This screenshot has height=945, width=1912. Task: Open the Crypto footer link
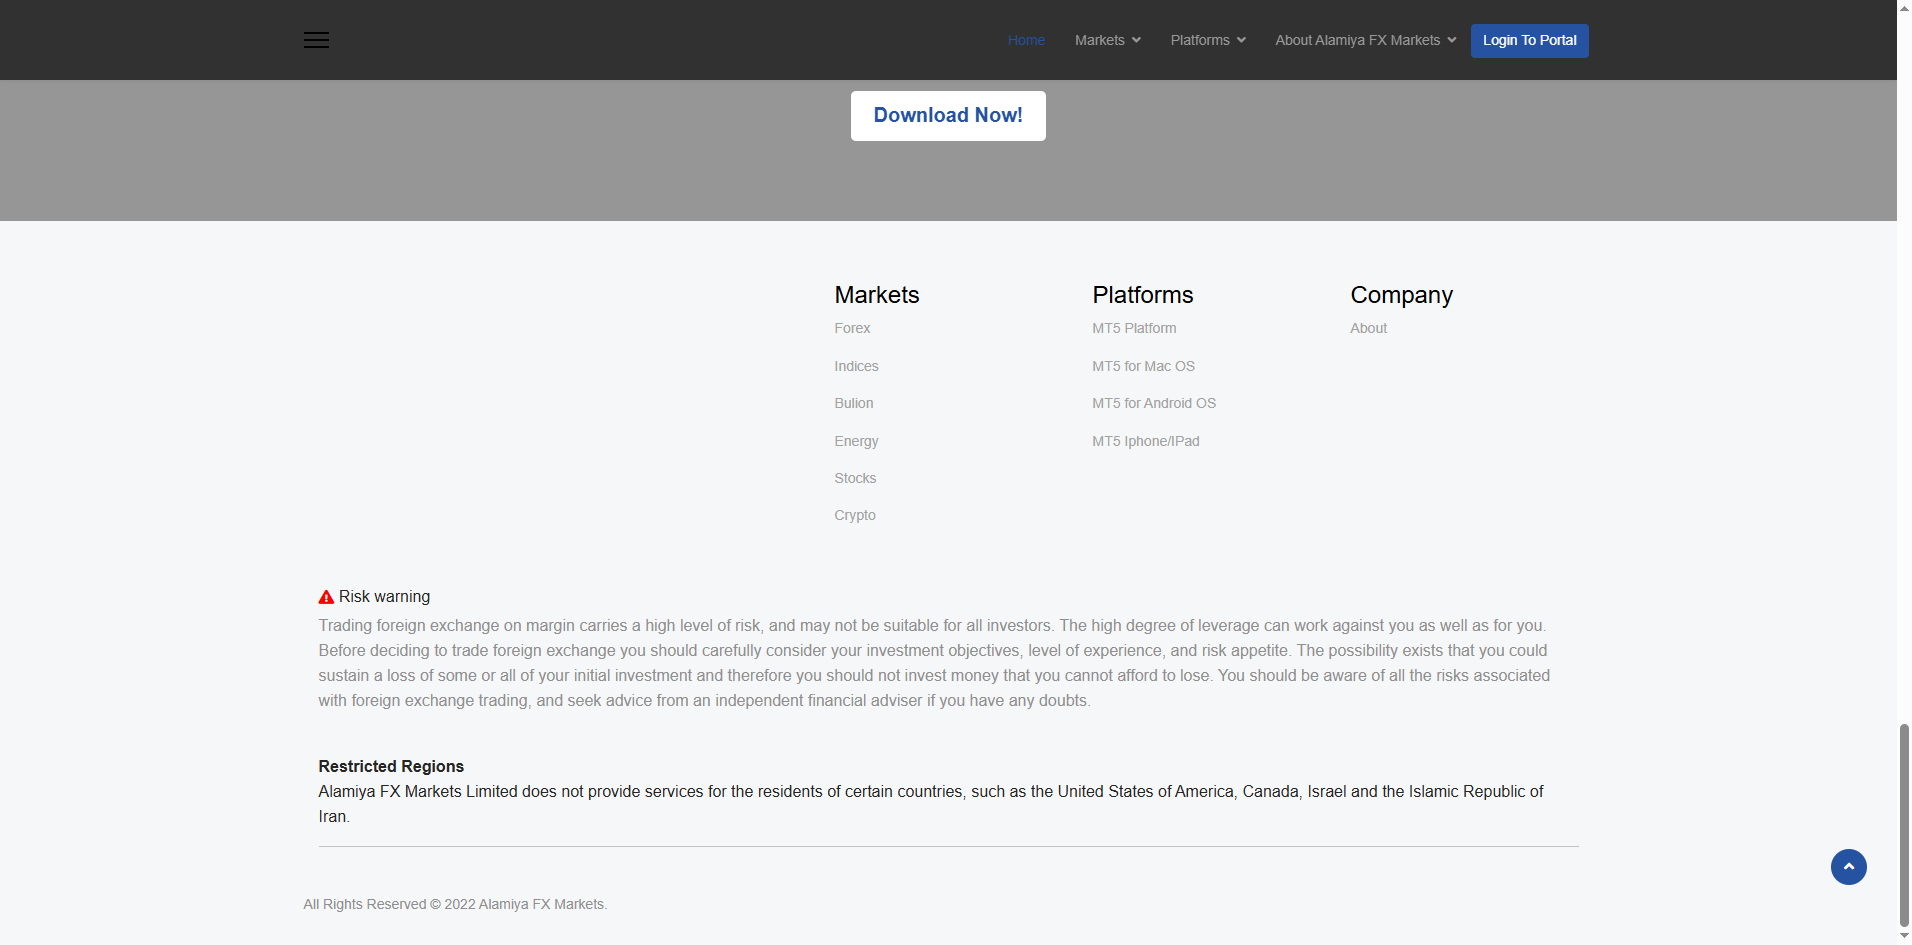click(854, 515)
